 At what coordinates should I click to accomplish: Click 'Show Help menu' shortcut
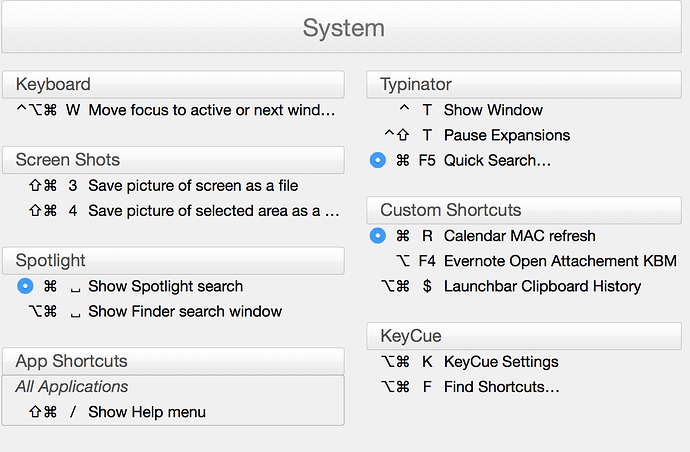coord(147,412)
